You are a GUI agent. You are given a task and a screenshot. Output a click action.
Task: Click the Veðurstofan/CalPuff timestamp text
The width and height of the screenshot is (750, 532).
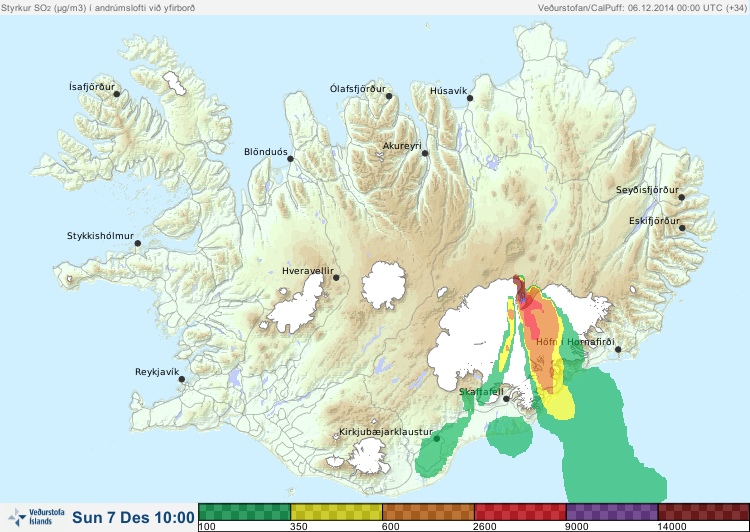pos(642,8)
